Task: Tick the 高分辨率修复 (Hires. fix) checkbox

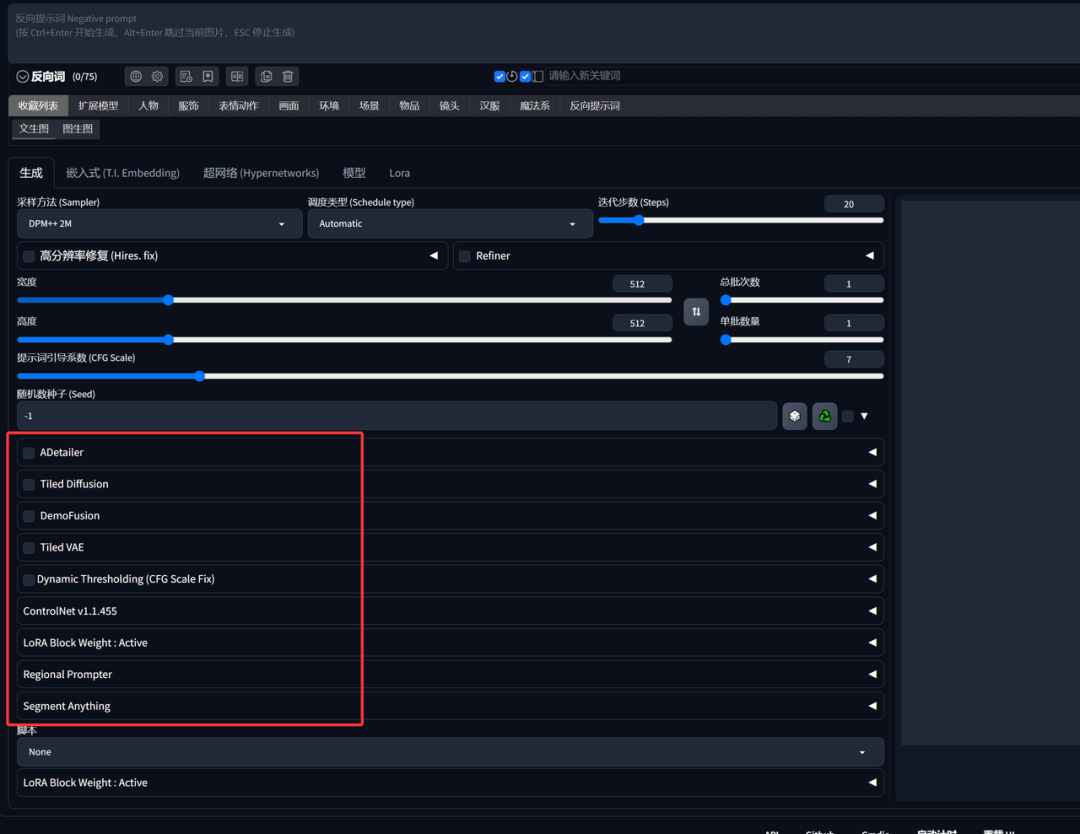Action: [x=29, y=257]
